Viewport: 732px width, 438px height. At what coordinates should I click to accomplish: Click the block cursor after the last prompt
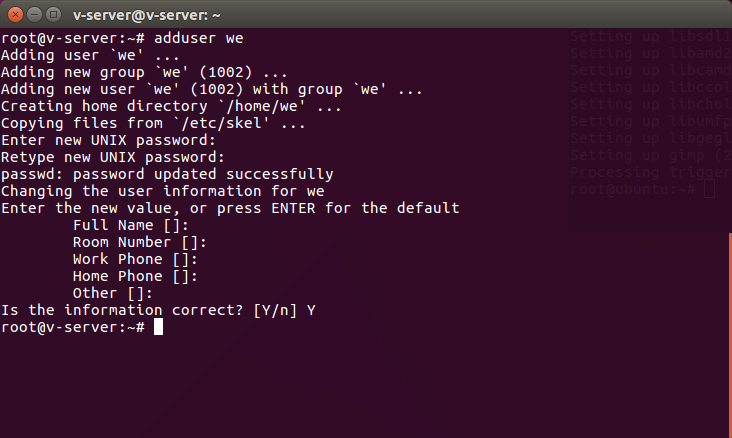[158, 328]
